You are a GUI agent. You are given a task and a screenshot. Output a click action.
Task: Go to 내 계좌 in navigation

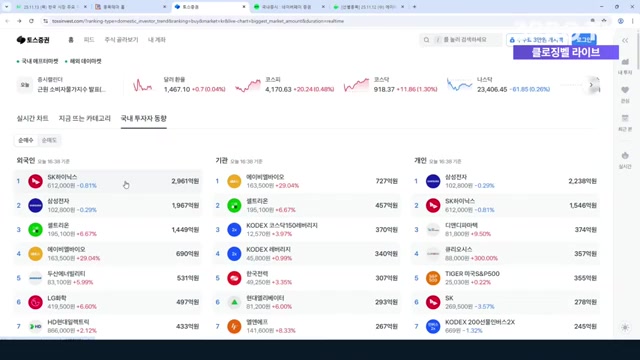click(x=157, y=40)
